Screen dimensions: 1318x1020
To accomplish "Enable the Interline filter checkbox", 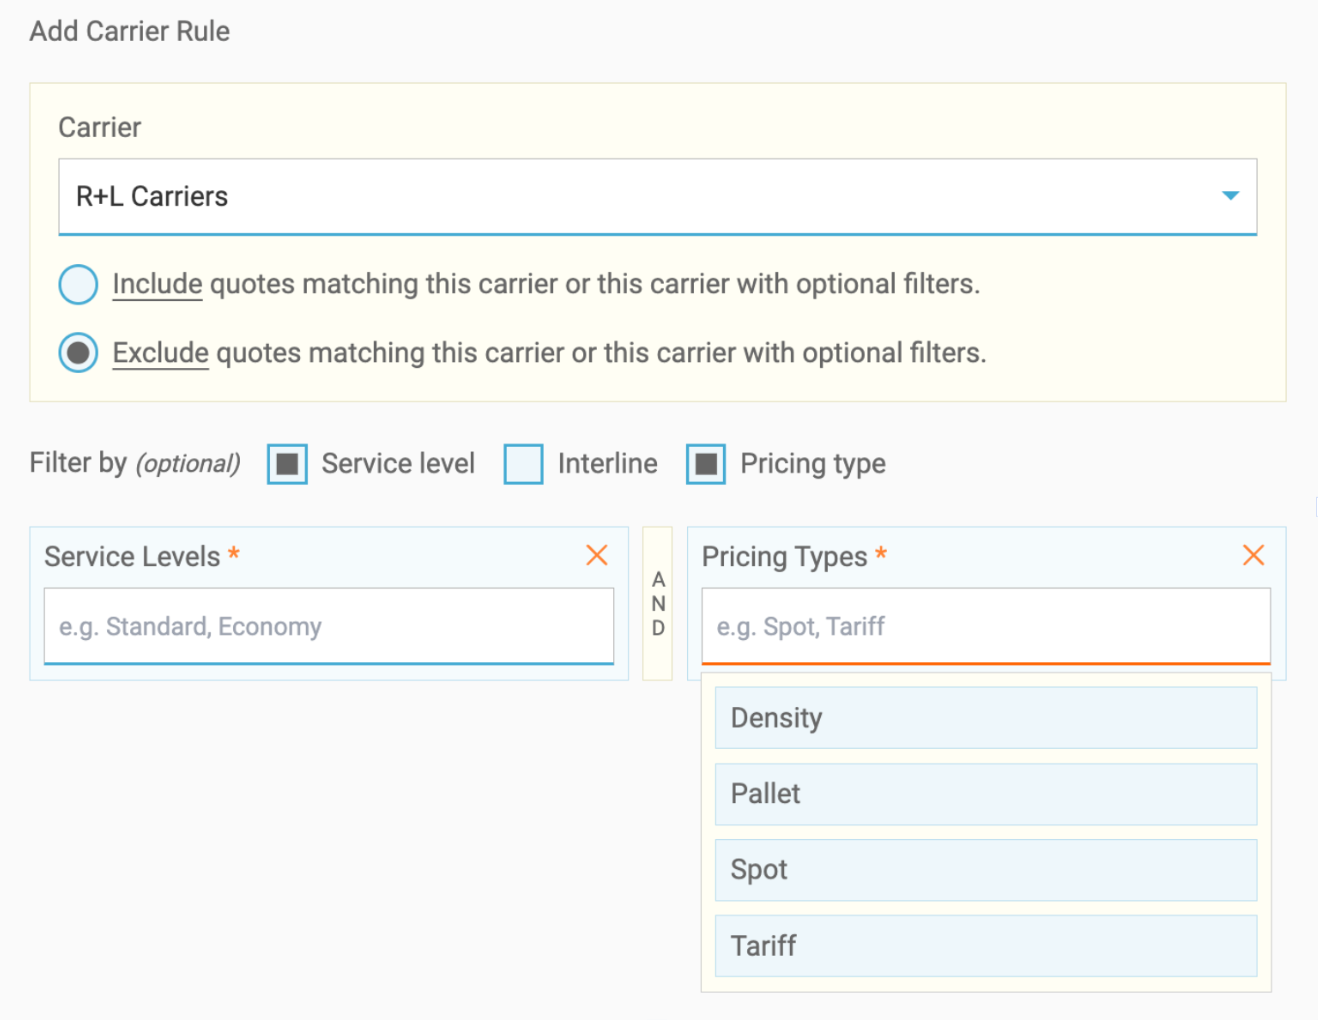I will tap(523, 464).
